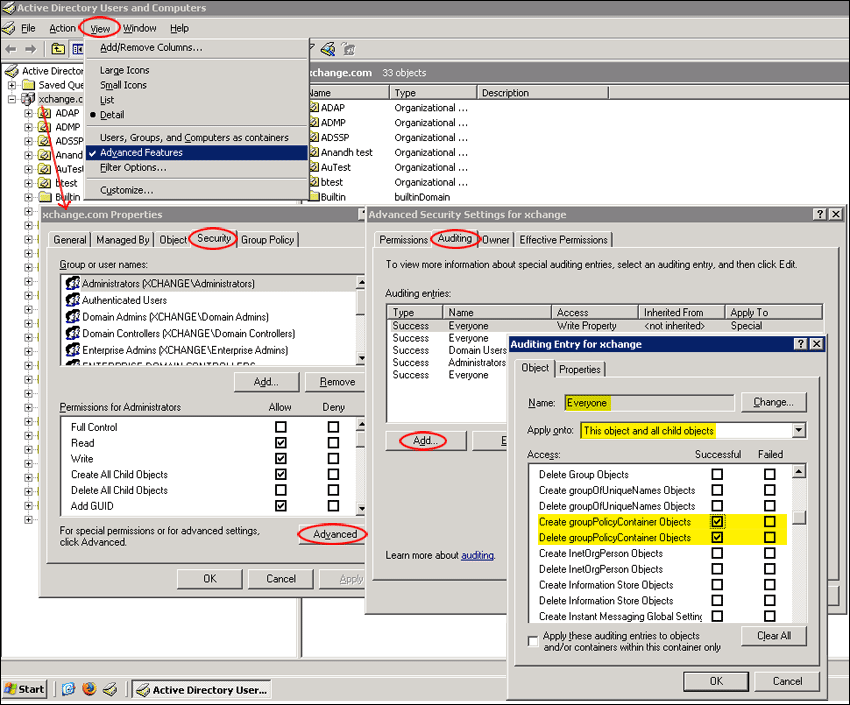Click the Up One Level folder icon
The width and height of the screenshot is (850, 705).
click(58, 49)
